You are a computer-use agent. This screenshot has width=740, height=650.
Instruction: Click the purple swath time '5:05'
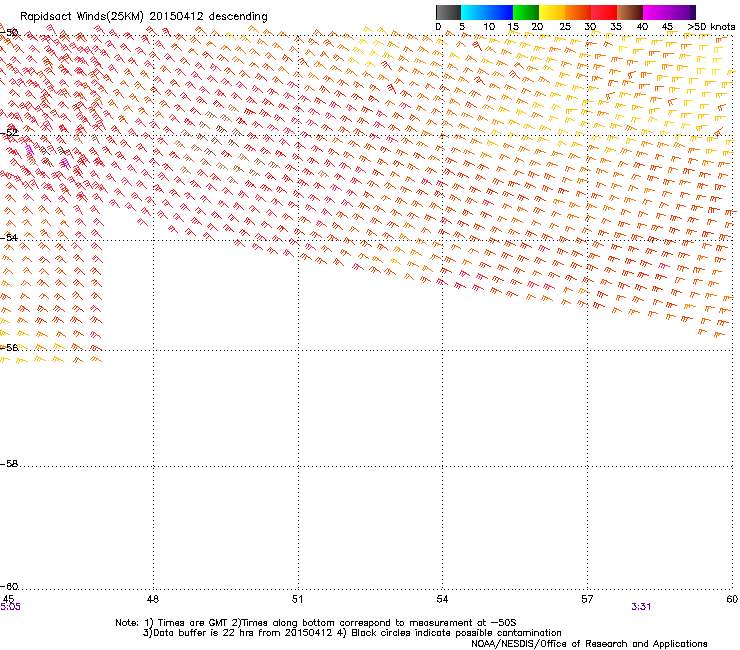10,607
